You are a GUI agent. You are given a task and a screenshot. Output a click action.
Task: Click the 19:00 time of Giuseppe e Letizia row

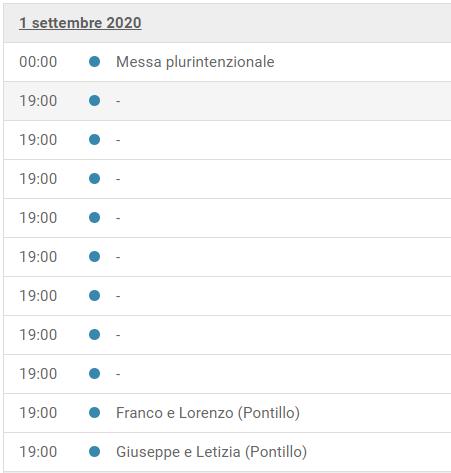pyautogui.click(x=38, y=452)
